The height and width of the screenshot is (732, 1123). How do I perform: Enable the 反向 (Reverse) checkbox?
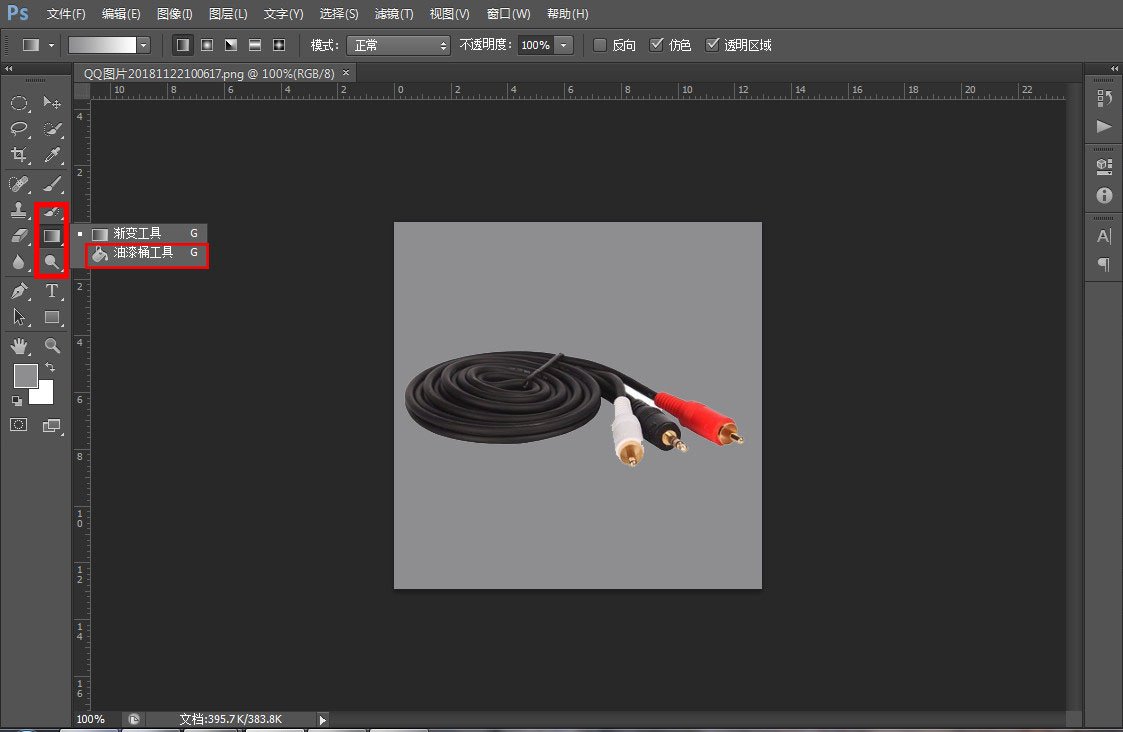[600, 45]
